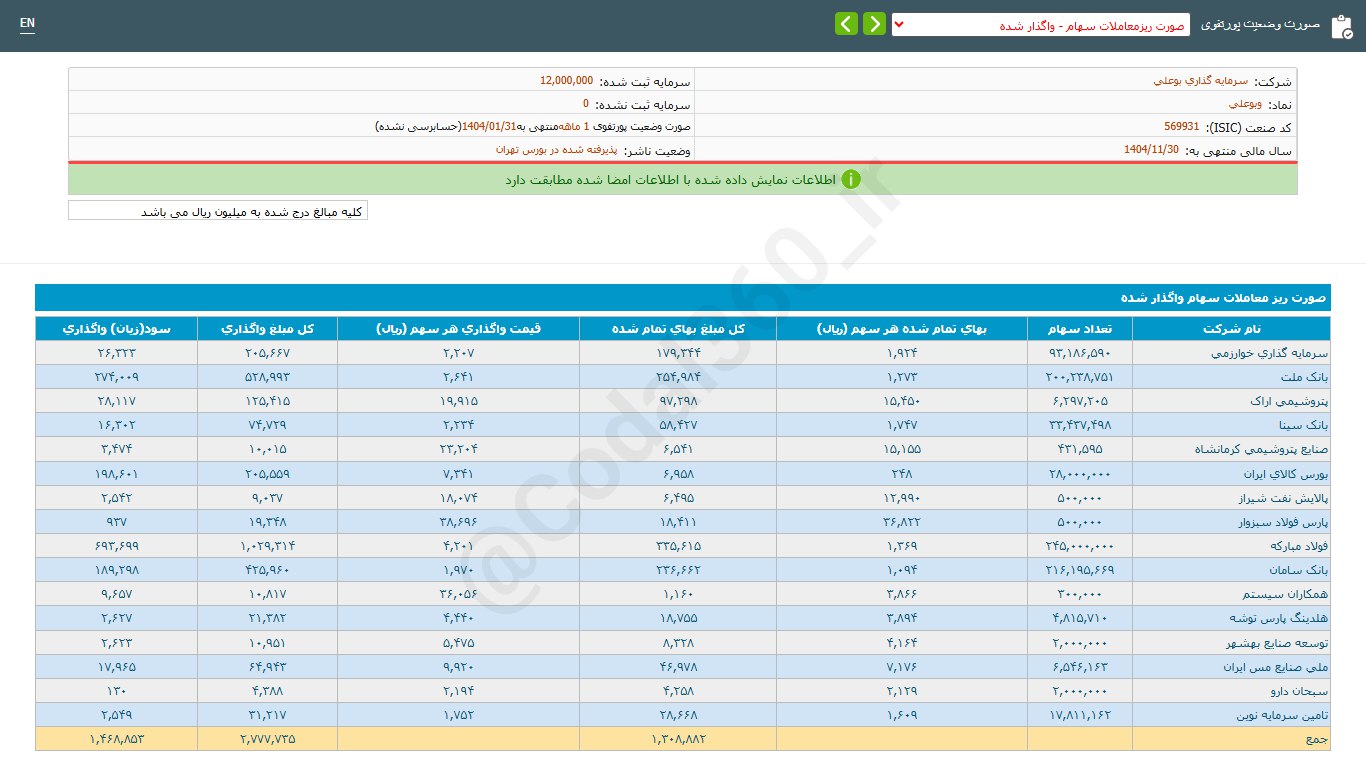Viewport: 1366px width, 768px height.
Task: Click the symbol value وبوعلی
Action: [x=1245, y=104]
